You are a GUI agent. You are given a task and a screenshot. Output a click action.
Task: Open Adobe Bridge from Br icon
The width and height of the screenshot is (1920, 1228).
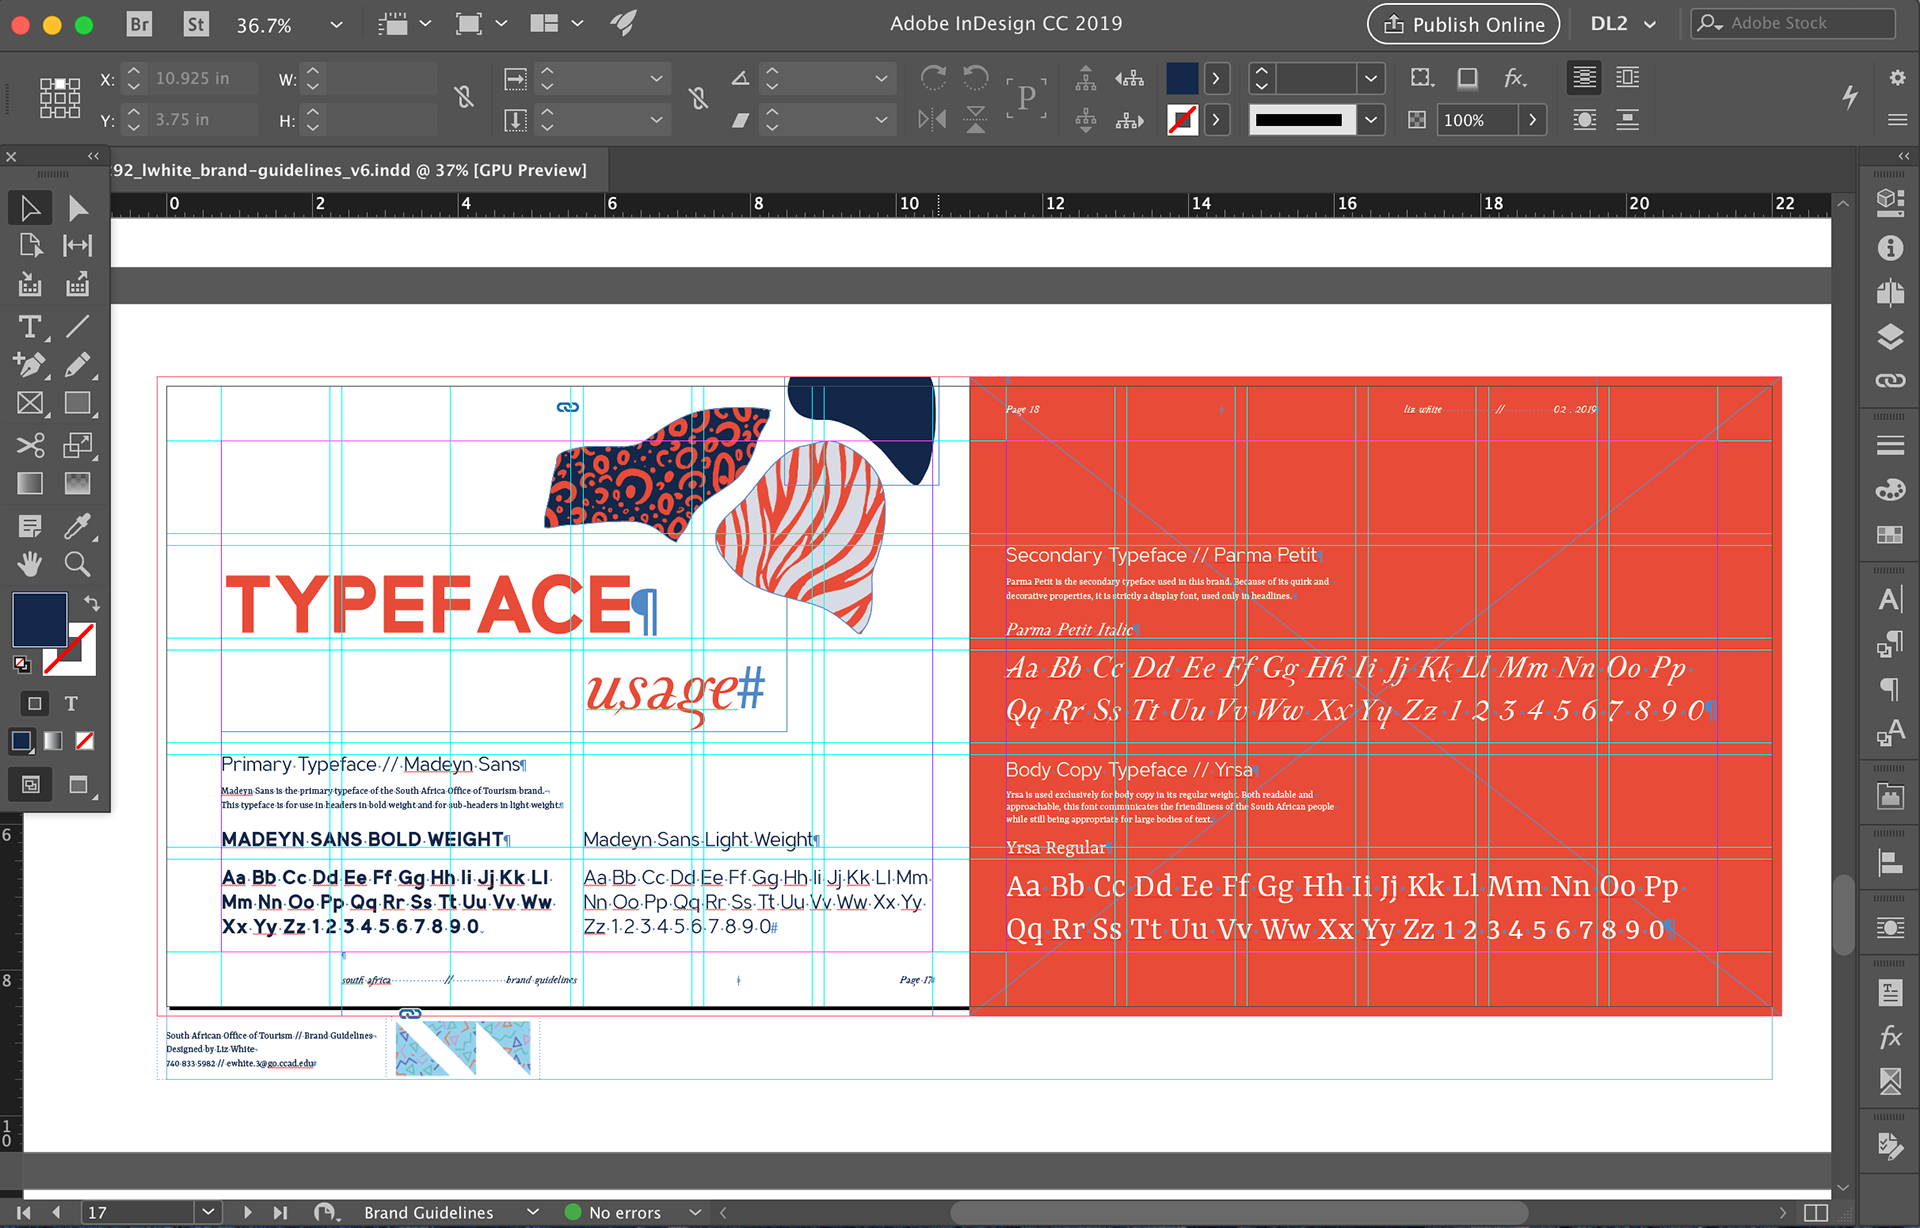pyautogui.click(x=140, y=24)
